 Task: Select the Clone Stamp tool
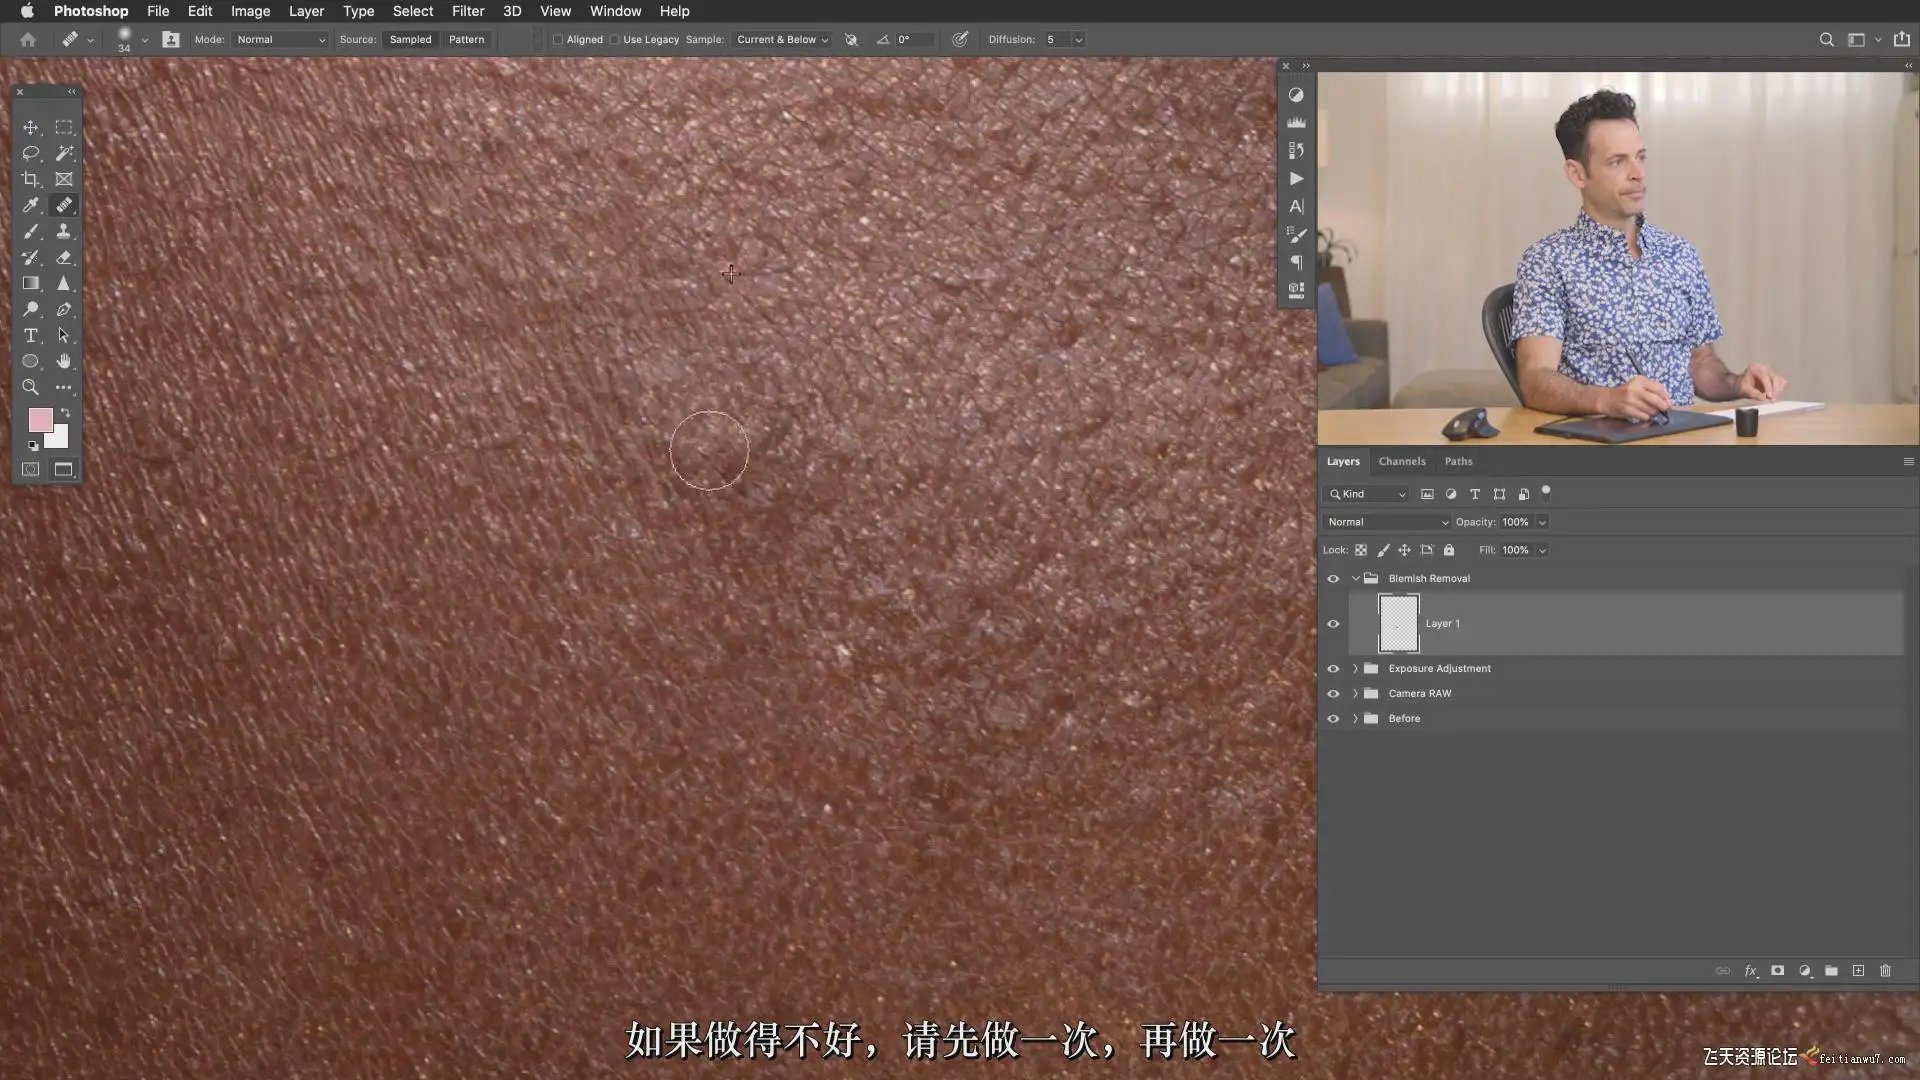pos(64,231)
